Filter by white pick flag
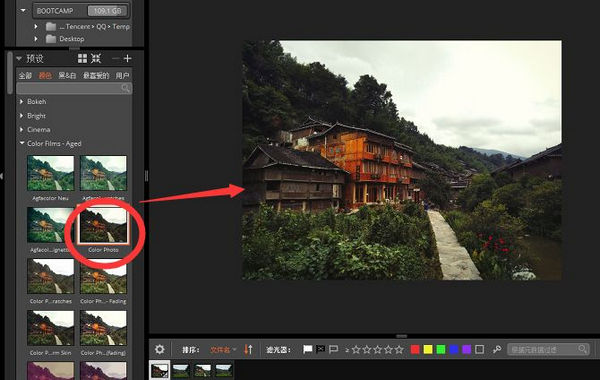The image size is (600, 380). [x=307, y=349]
